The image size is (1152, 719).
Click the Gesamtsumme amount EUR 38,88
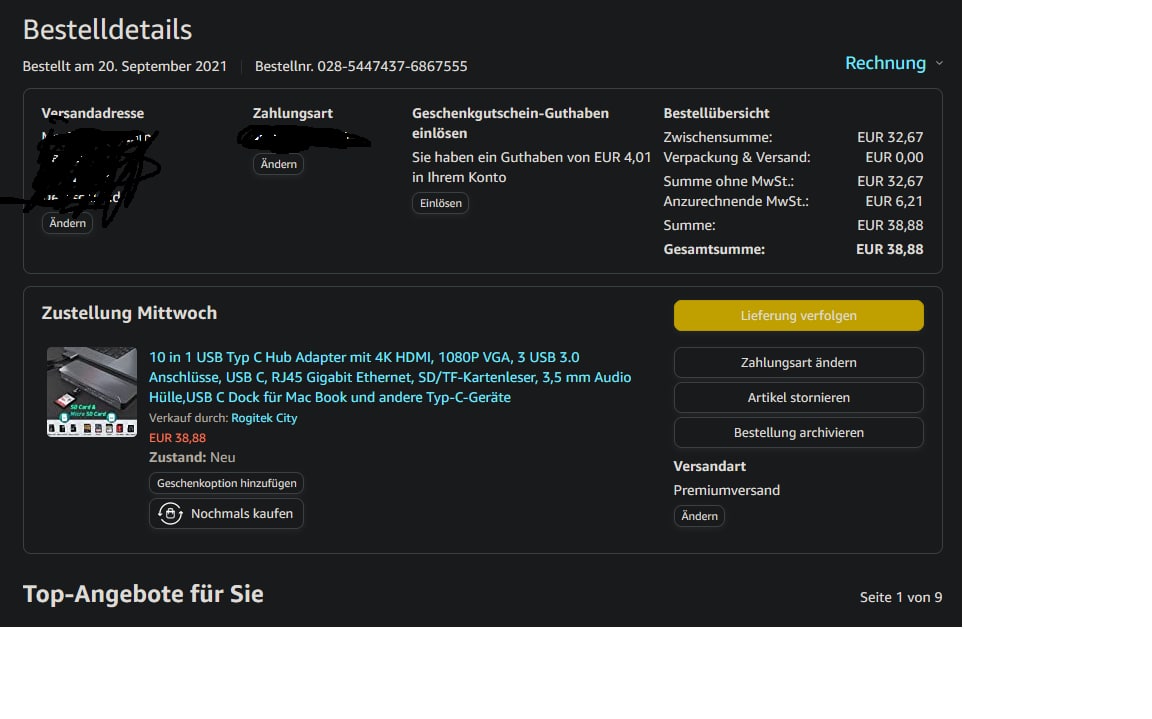(x=889, y=249)
